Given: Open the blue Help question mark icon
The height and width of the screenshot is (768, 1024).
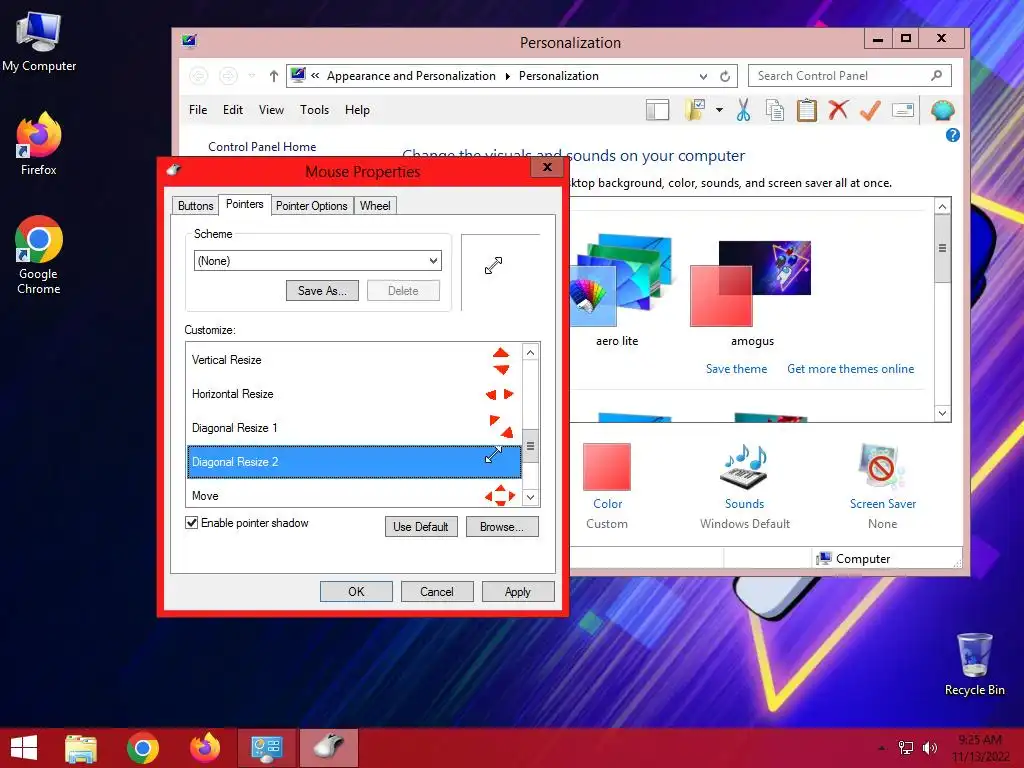Looking at the screenshot, I should tap(952, 135).
